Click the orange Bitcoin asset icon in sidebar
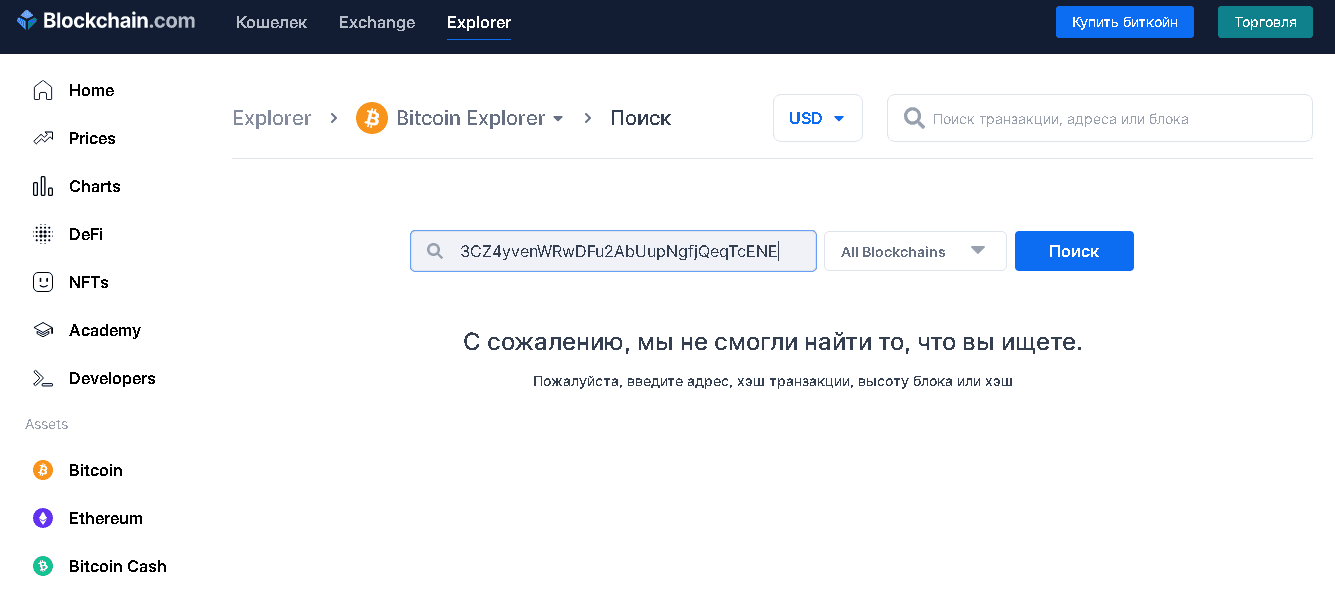Screen dimensions: 1335x596 [43, 471]
